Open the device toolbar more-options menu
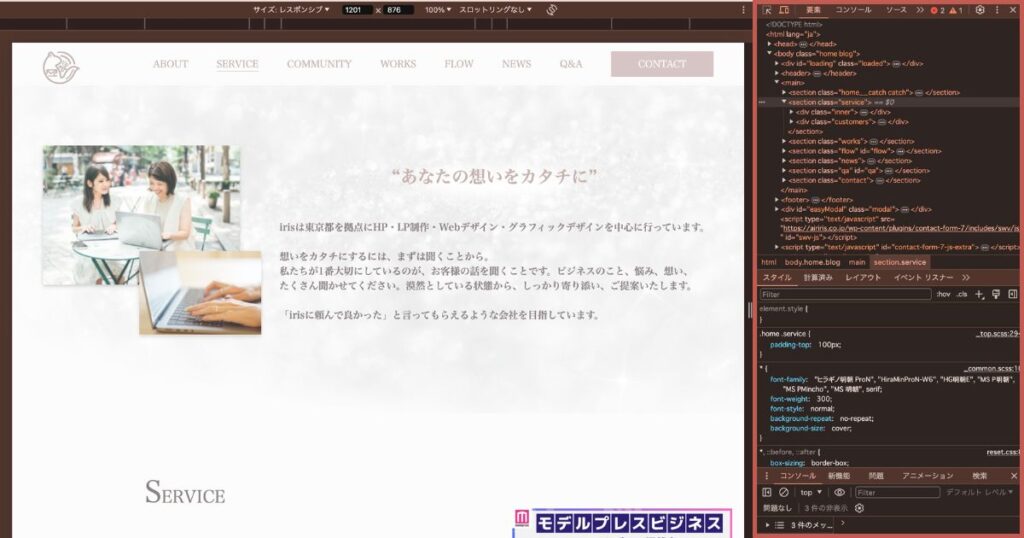The image size is (1024, 538). (x=743, y=10)
